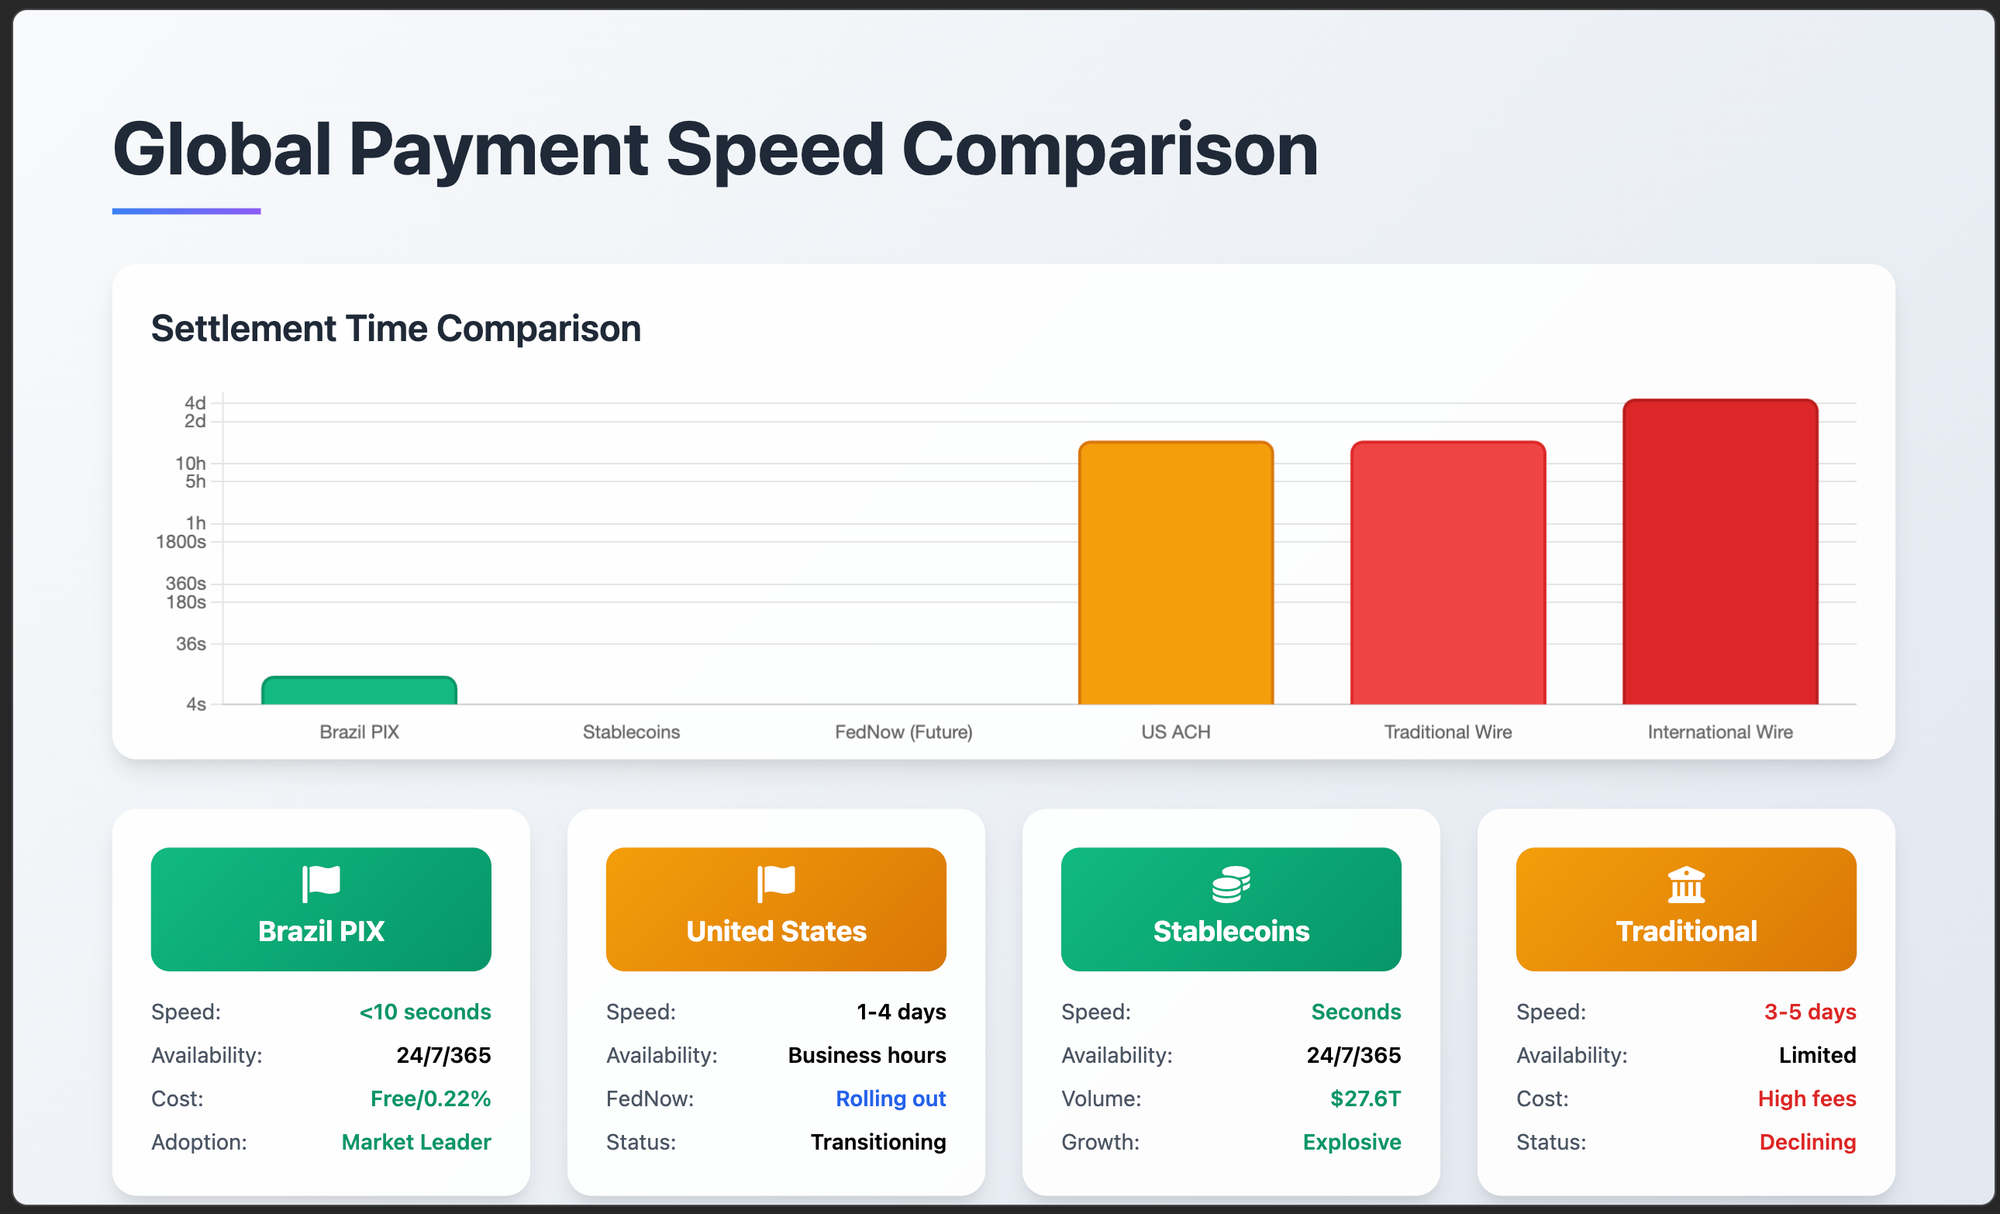
Task: Click the red Declining status value
Action: pyautogui.click(x=1808, y=1142)
